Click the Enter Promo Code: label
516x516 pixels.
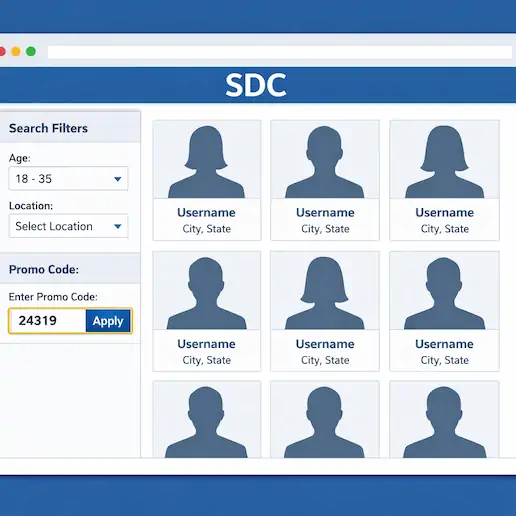tap(53, 297)
